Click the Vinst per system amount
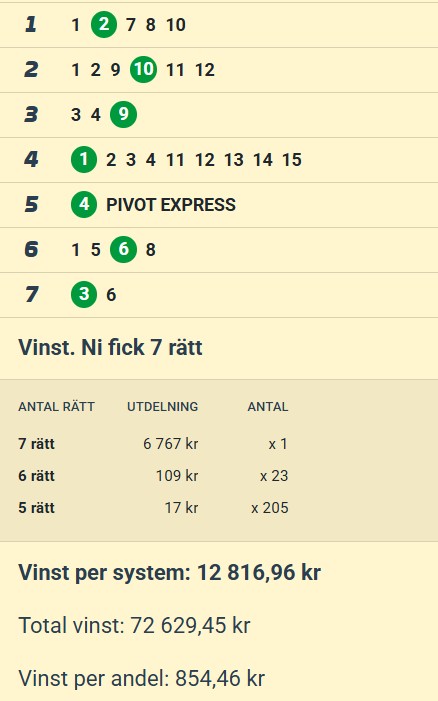This screenshot has height=701, width=438. 259,573
